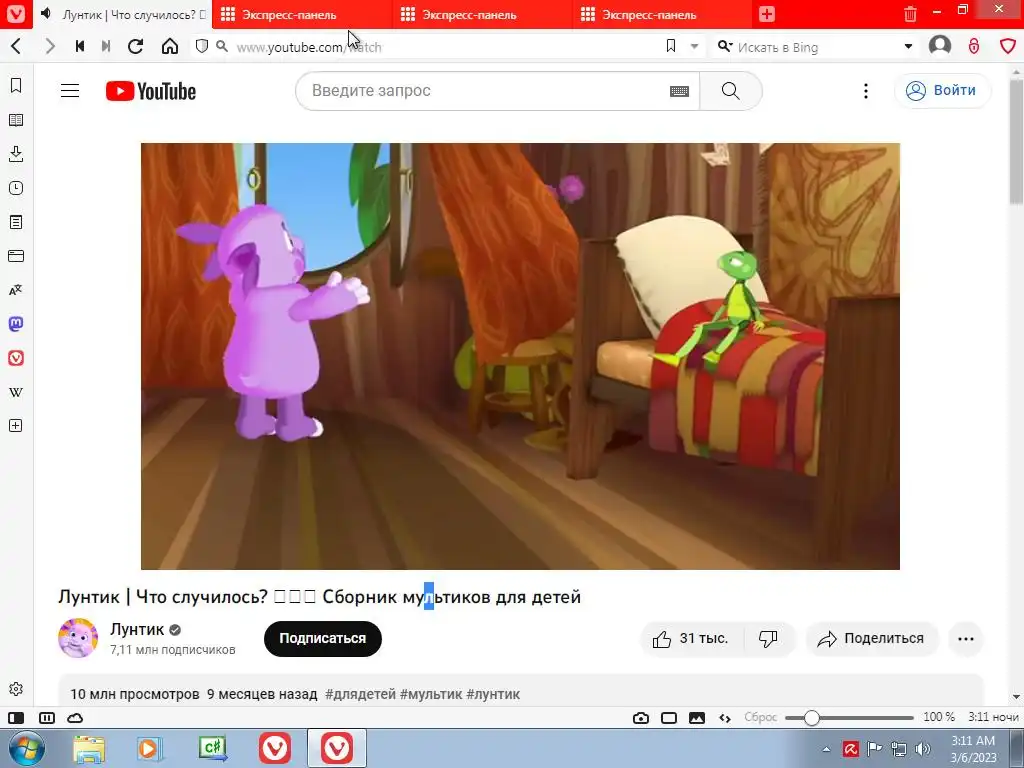The height and width of the screenshot is (768, 1024).
Task: Expand the search field history dropdown
Action: [x=908, y=46]
